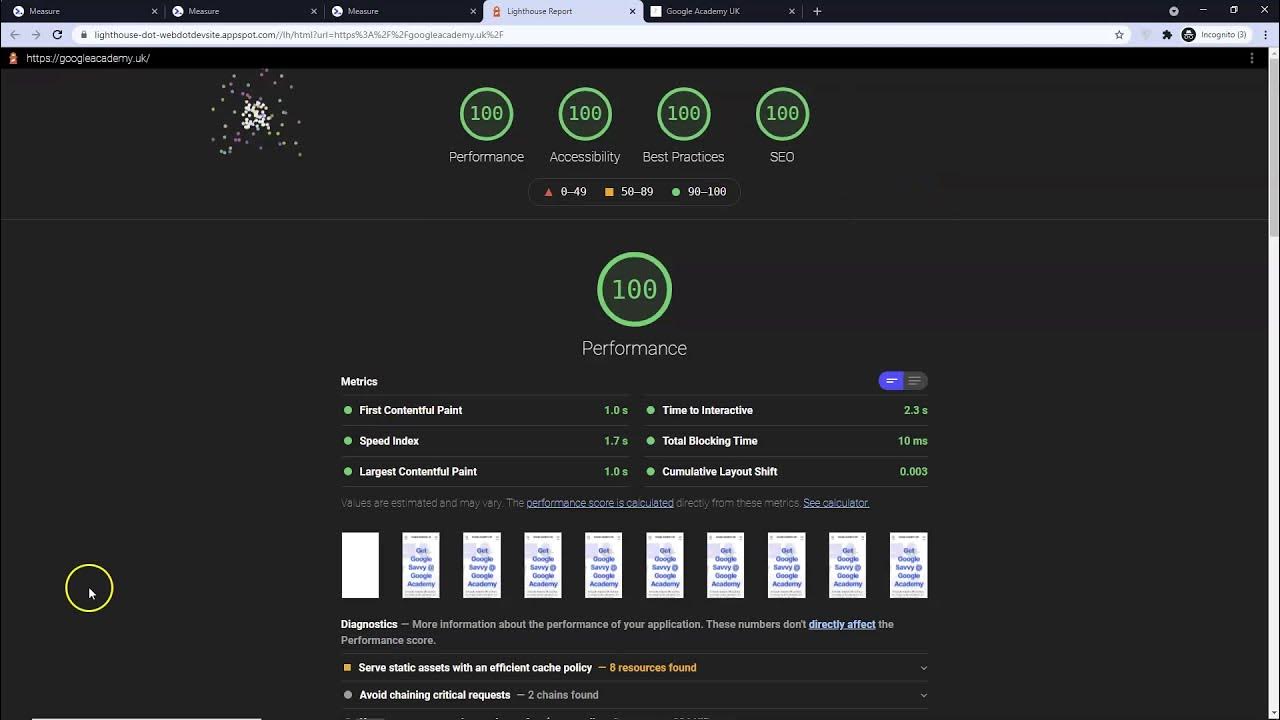1280x720 pixels.
Task: Click the browser reload icon
Action: pyautogui.click(x=57, y=34)
